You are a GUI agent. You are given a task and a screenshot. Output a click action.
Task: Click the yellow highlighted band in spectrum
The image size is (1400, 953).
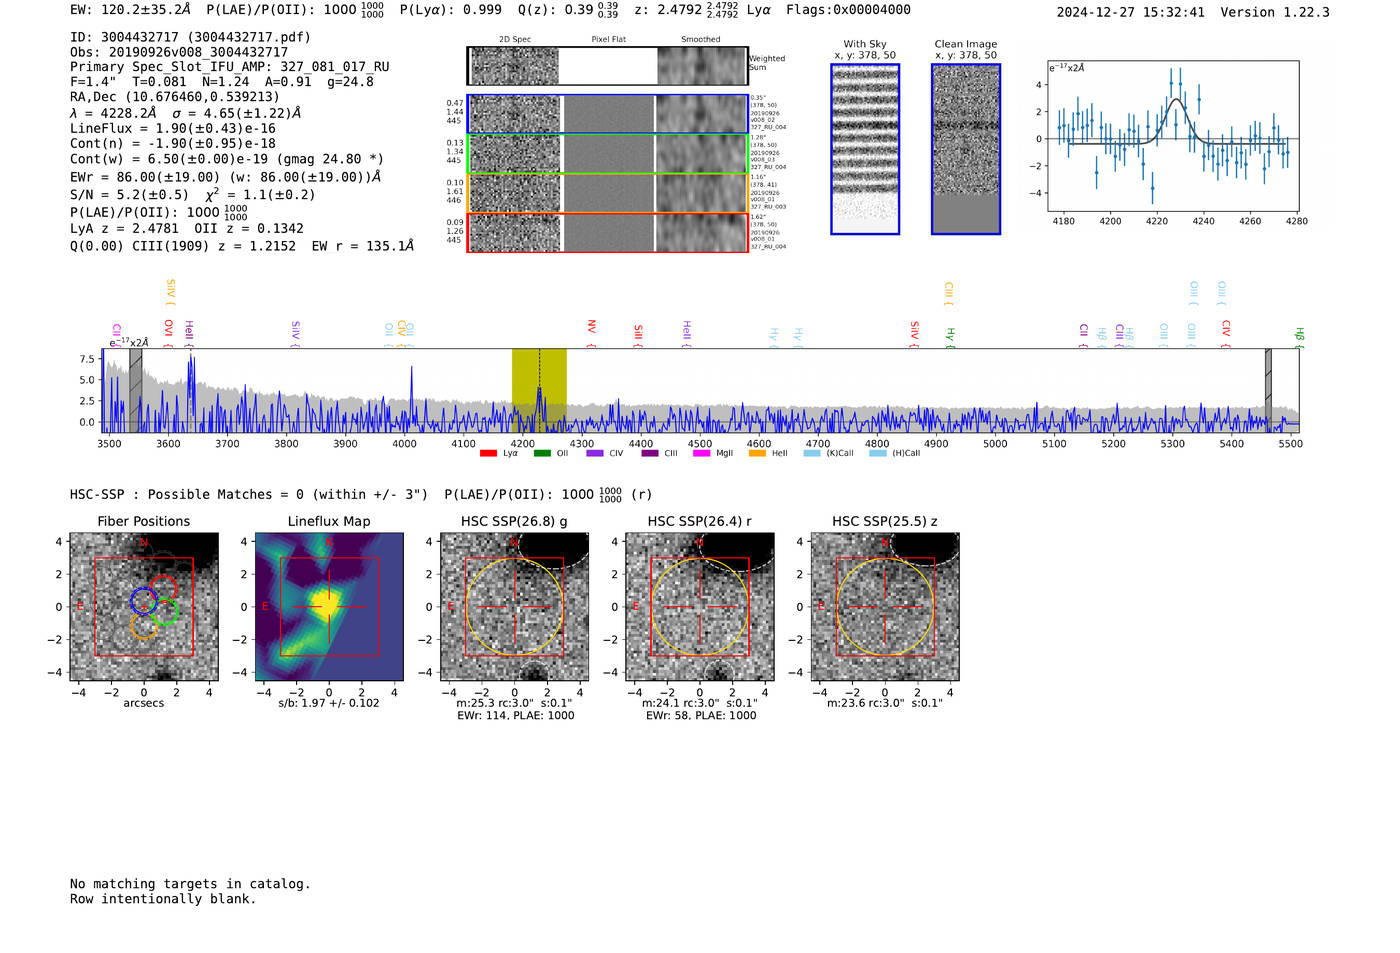click(539, 390)
